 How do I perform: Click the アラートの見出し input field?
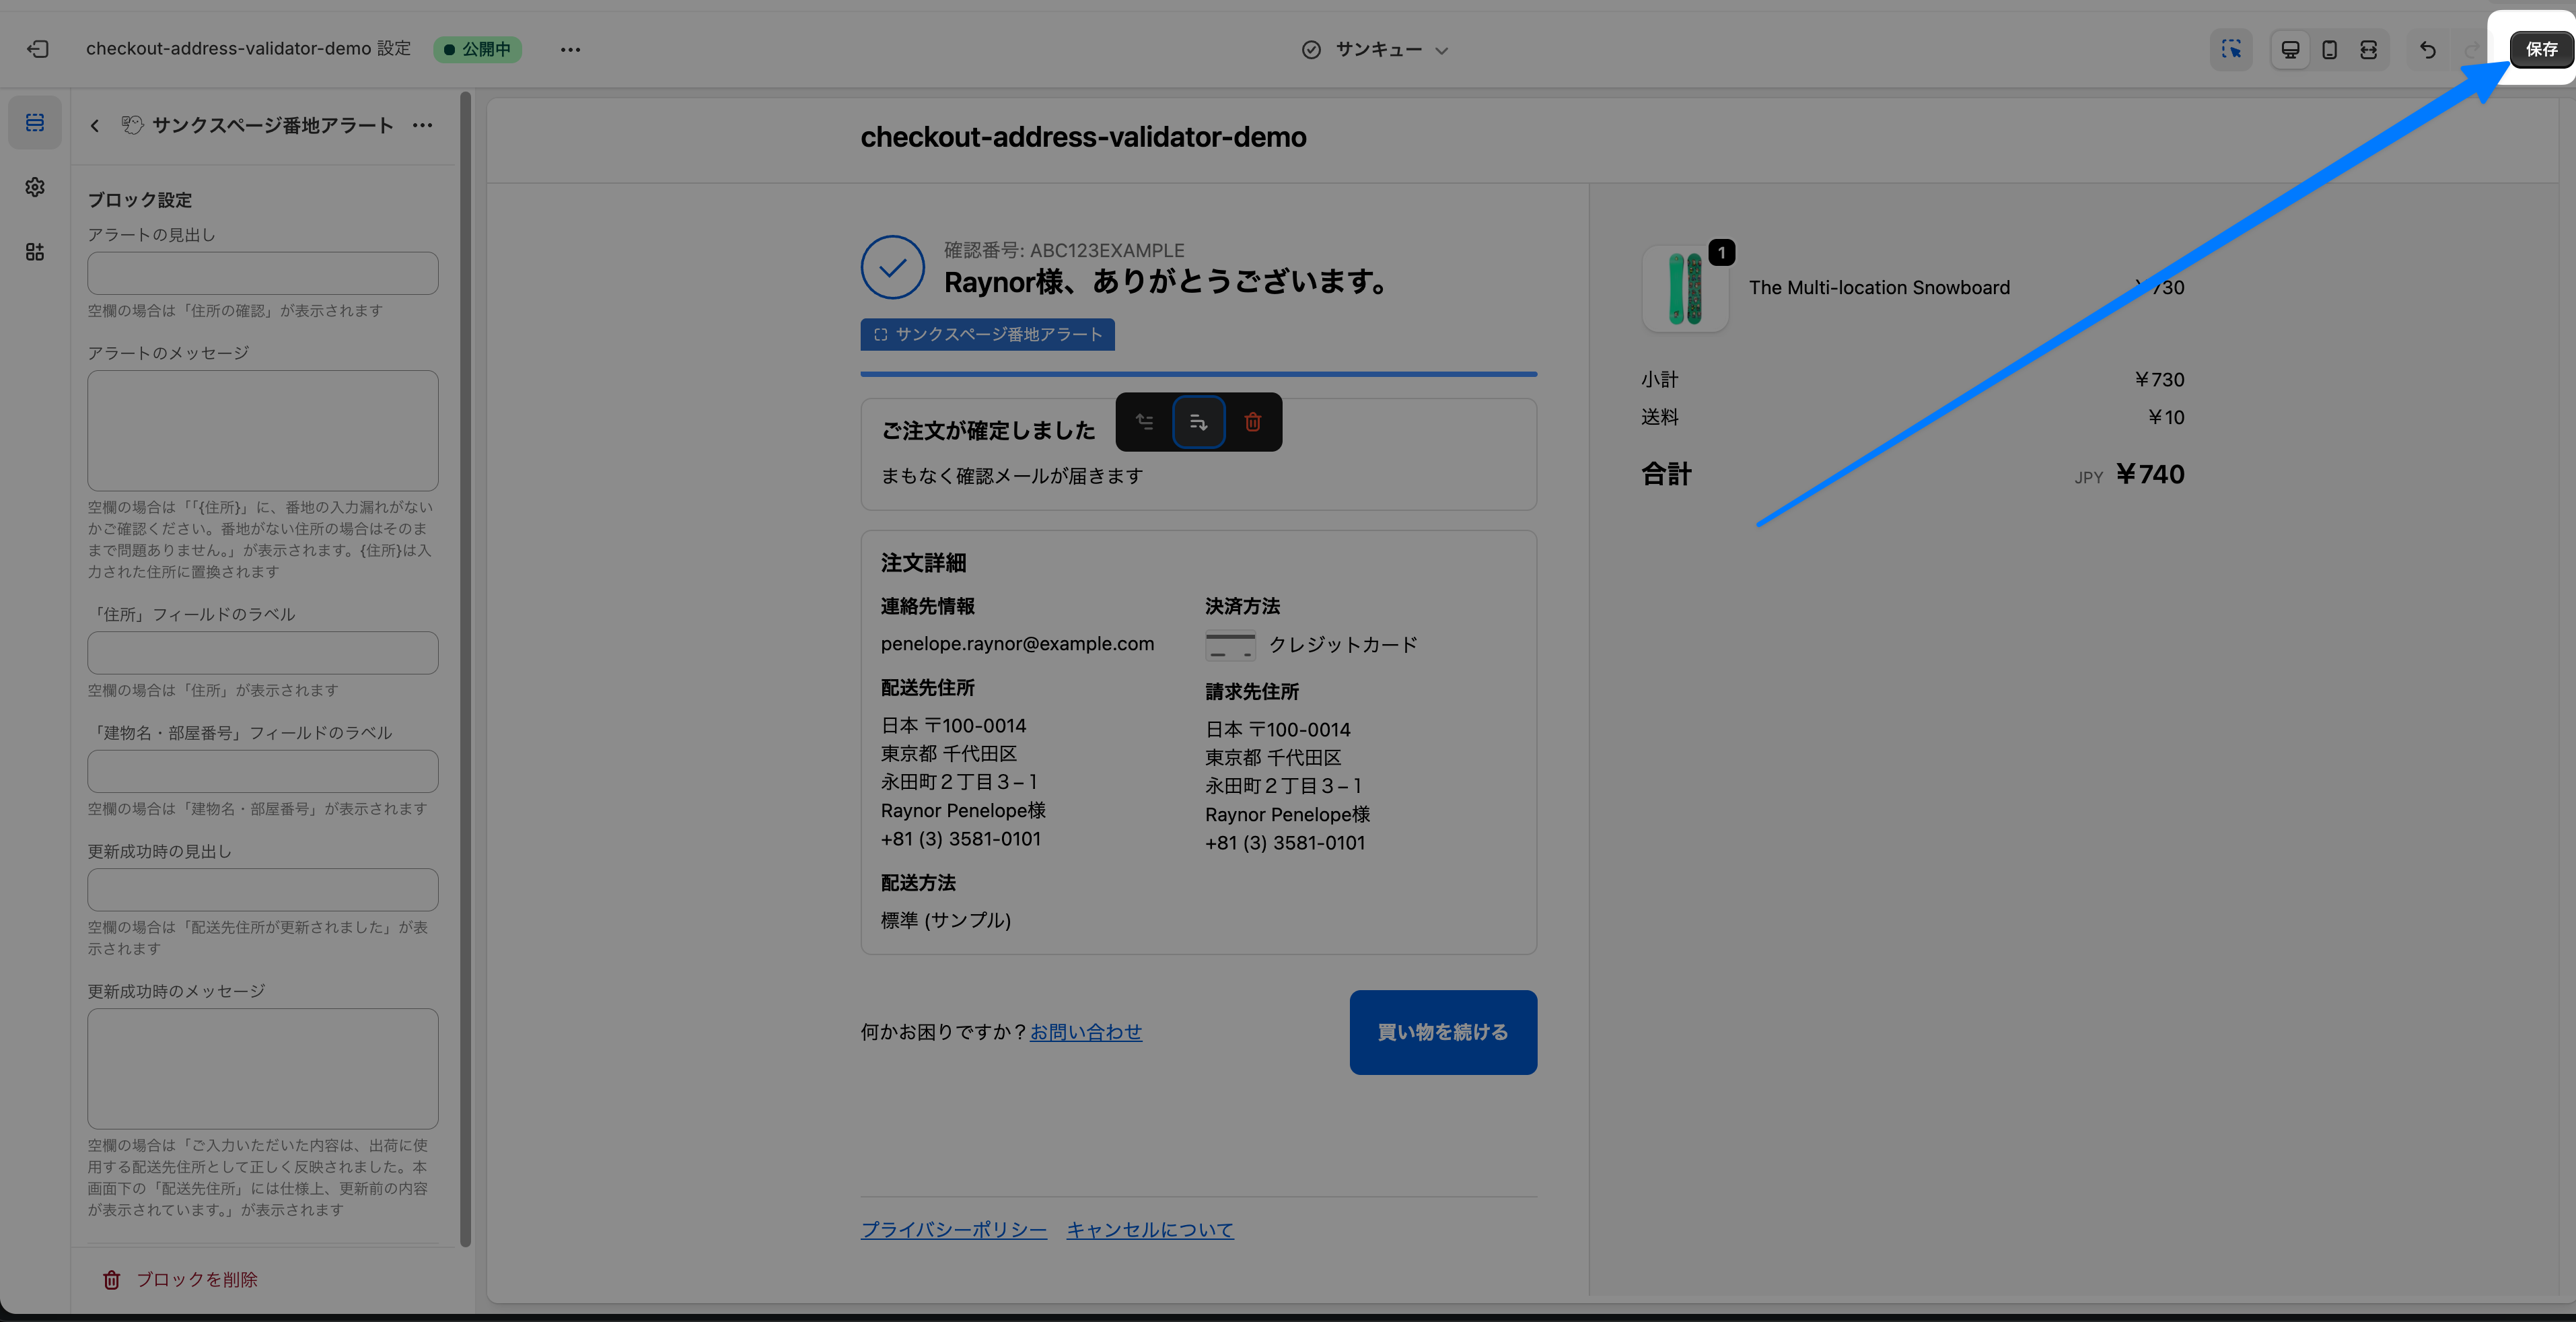[262, 273]
